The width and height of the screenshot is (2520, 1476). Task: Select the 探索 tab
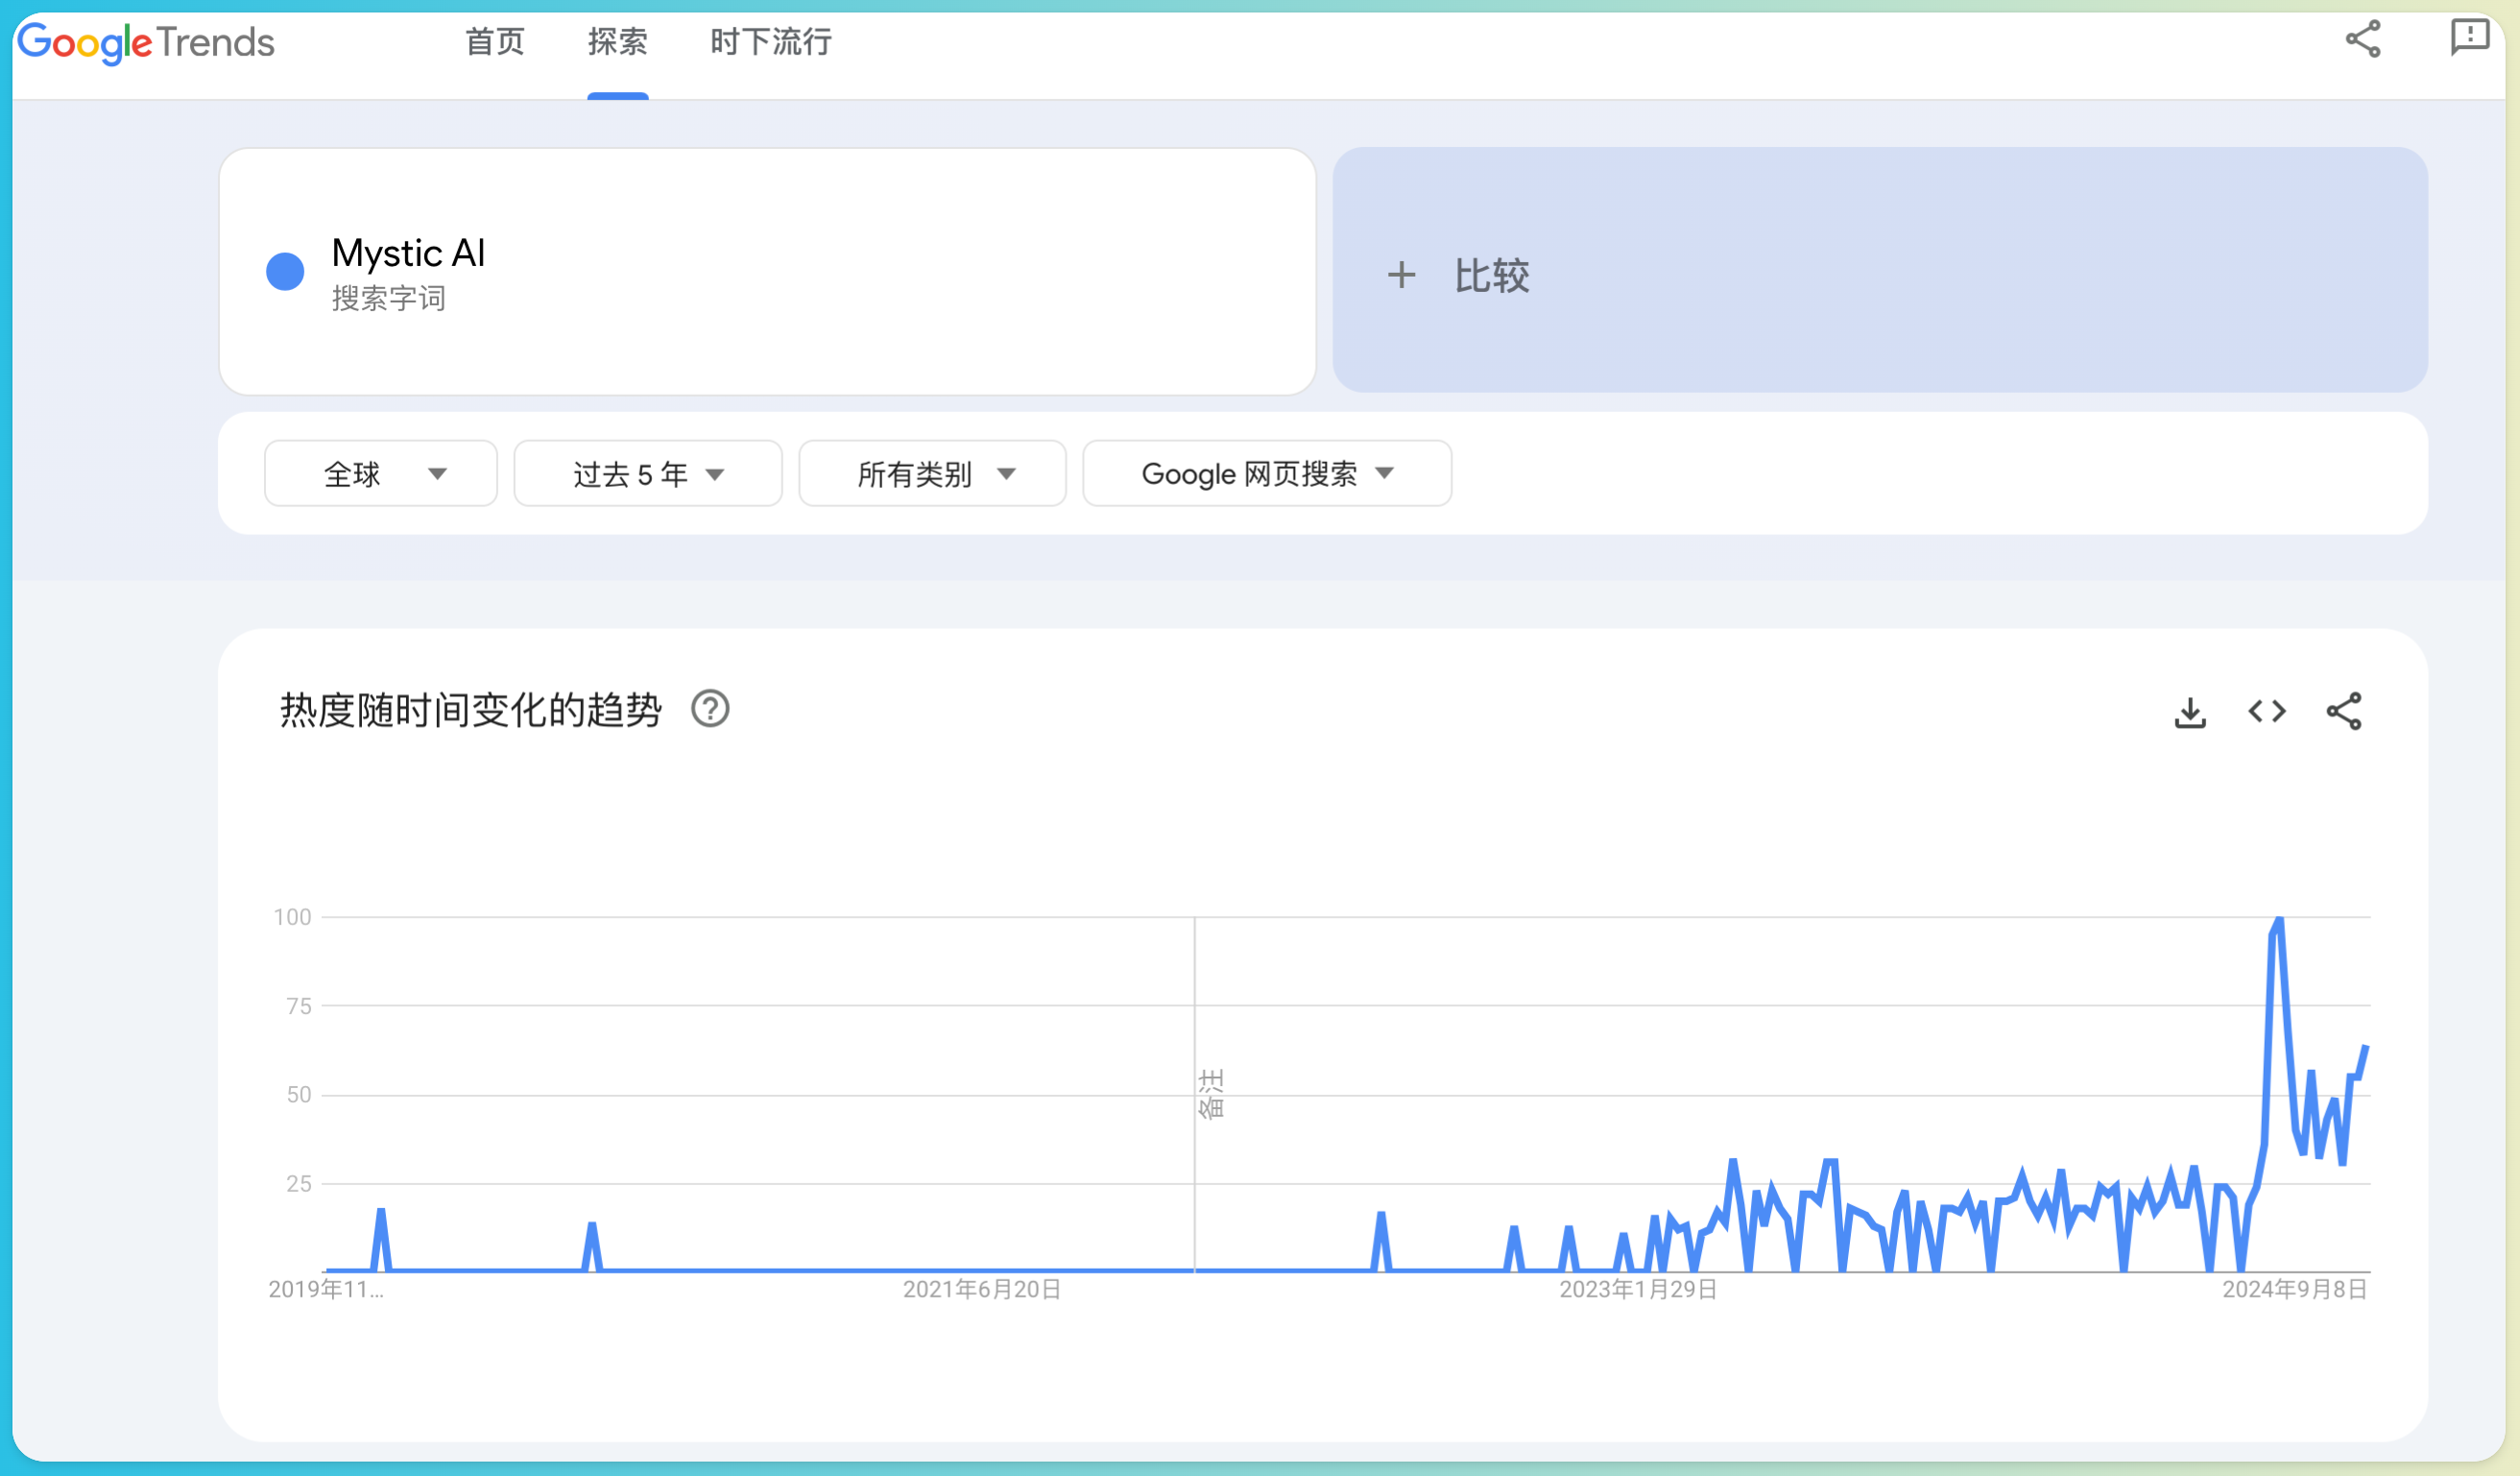[618, 42]
